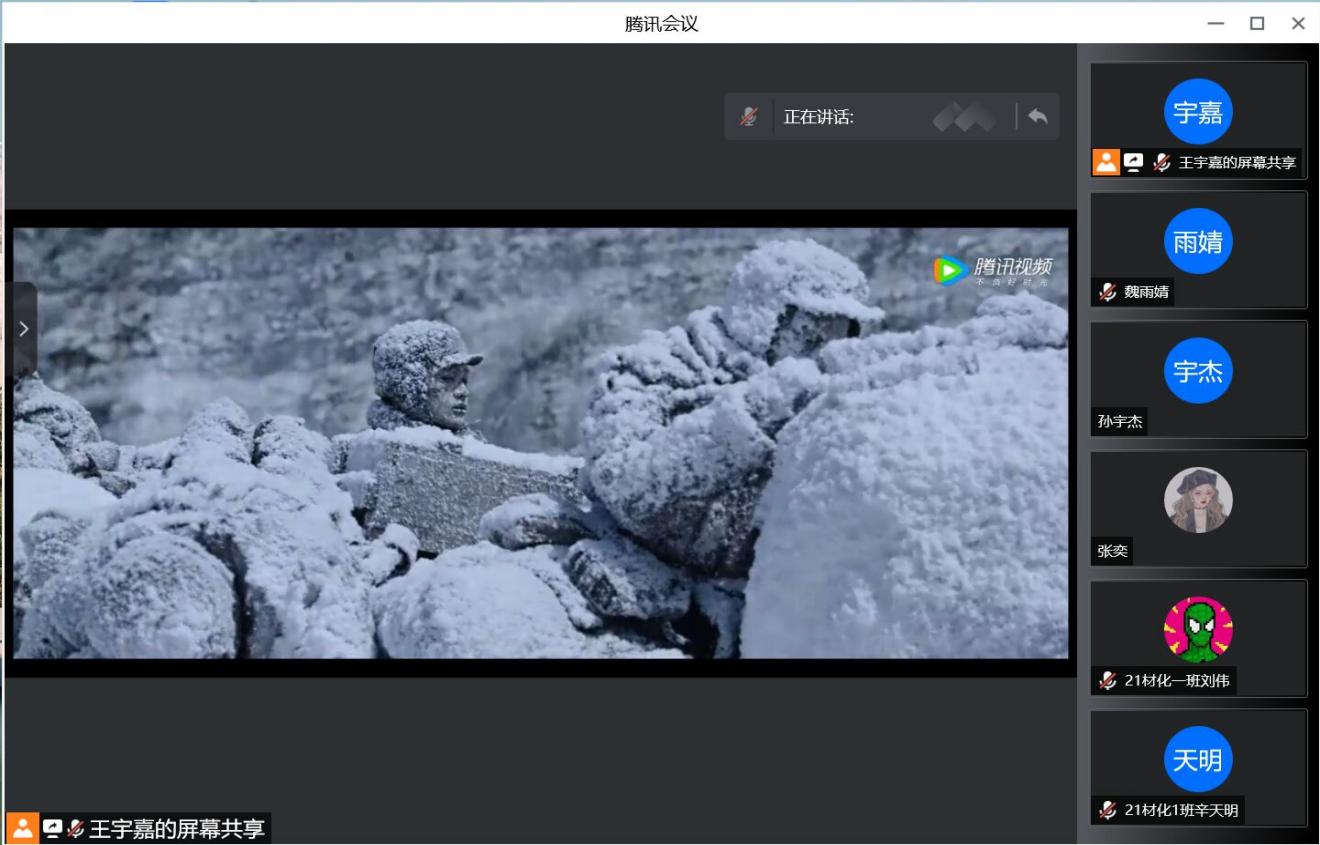The height and width of the screenshot is (845, 1320).
Task: Click the screen share icon in 宇嘉's tile
Action: coord(1133,162)
